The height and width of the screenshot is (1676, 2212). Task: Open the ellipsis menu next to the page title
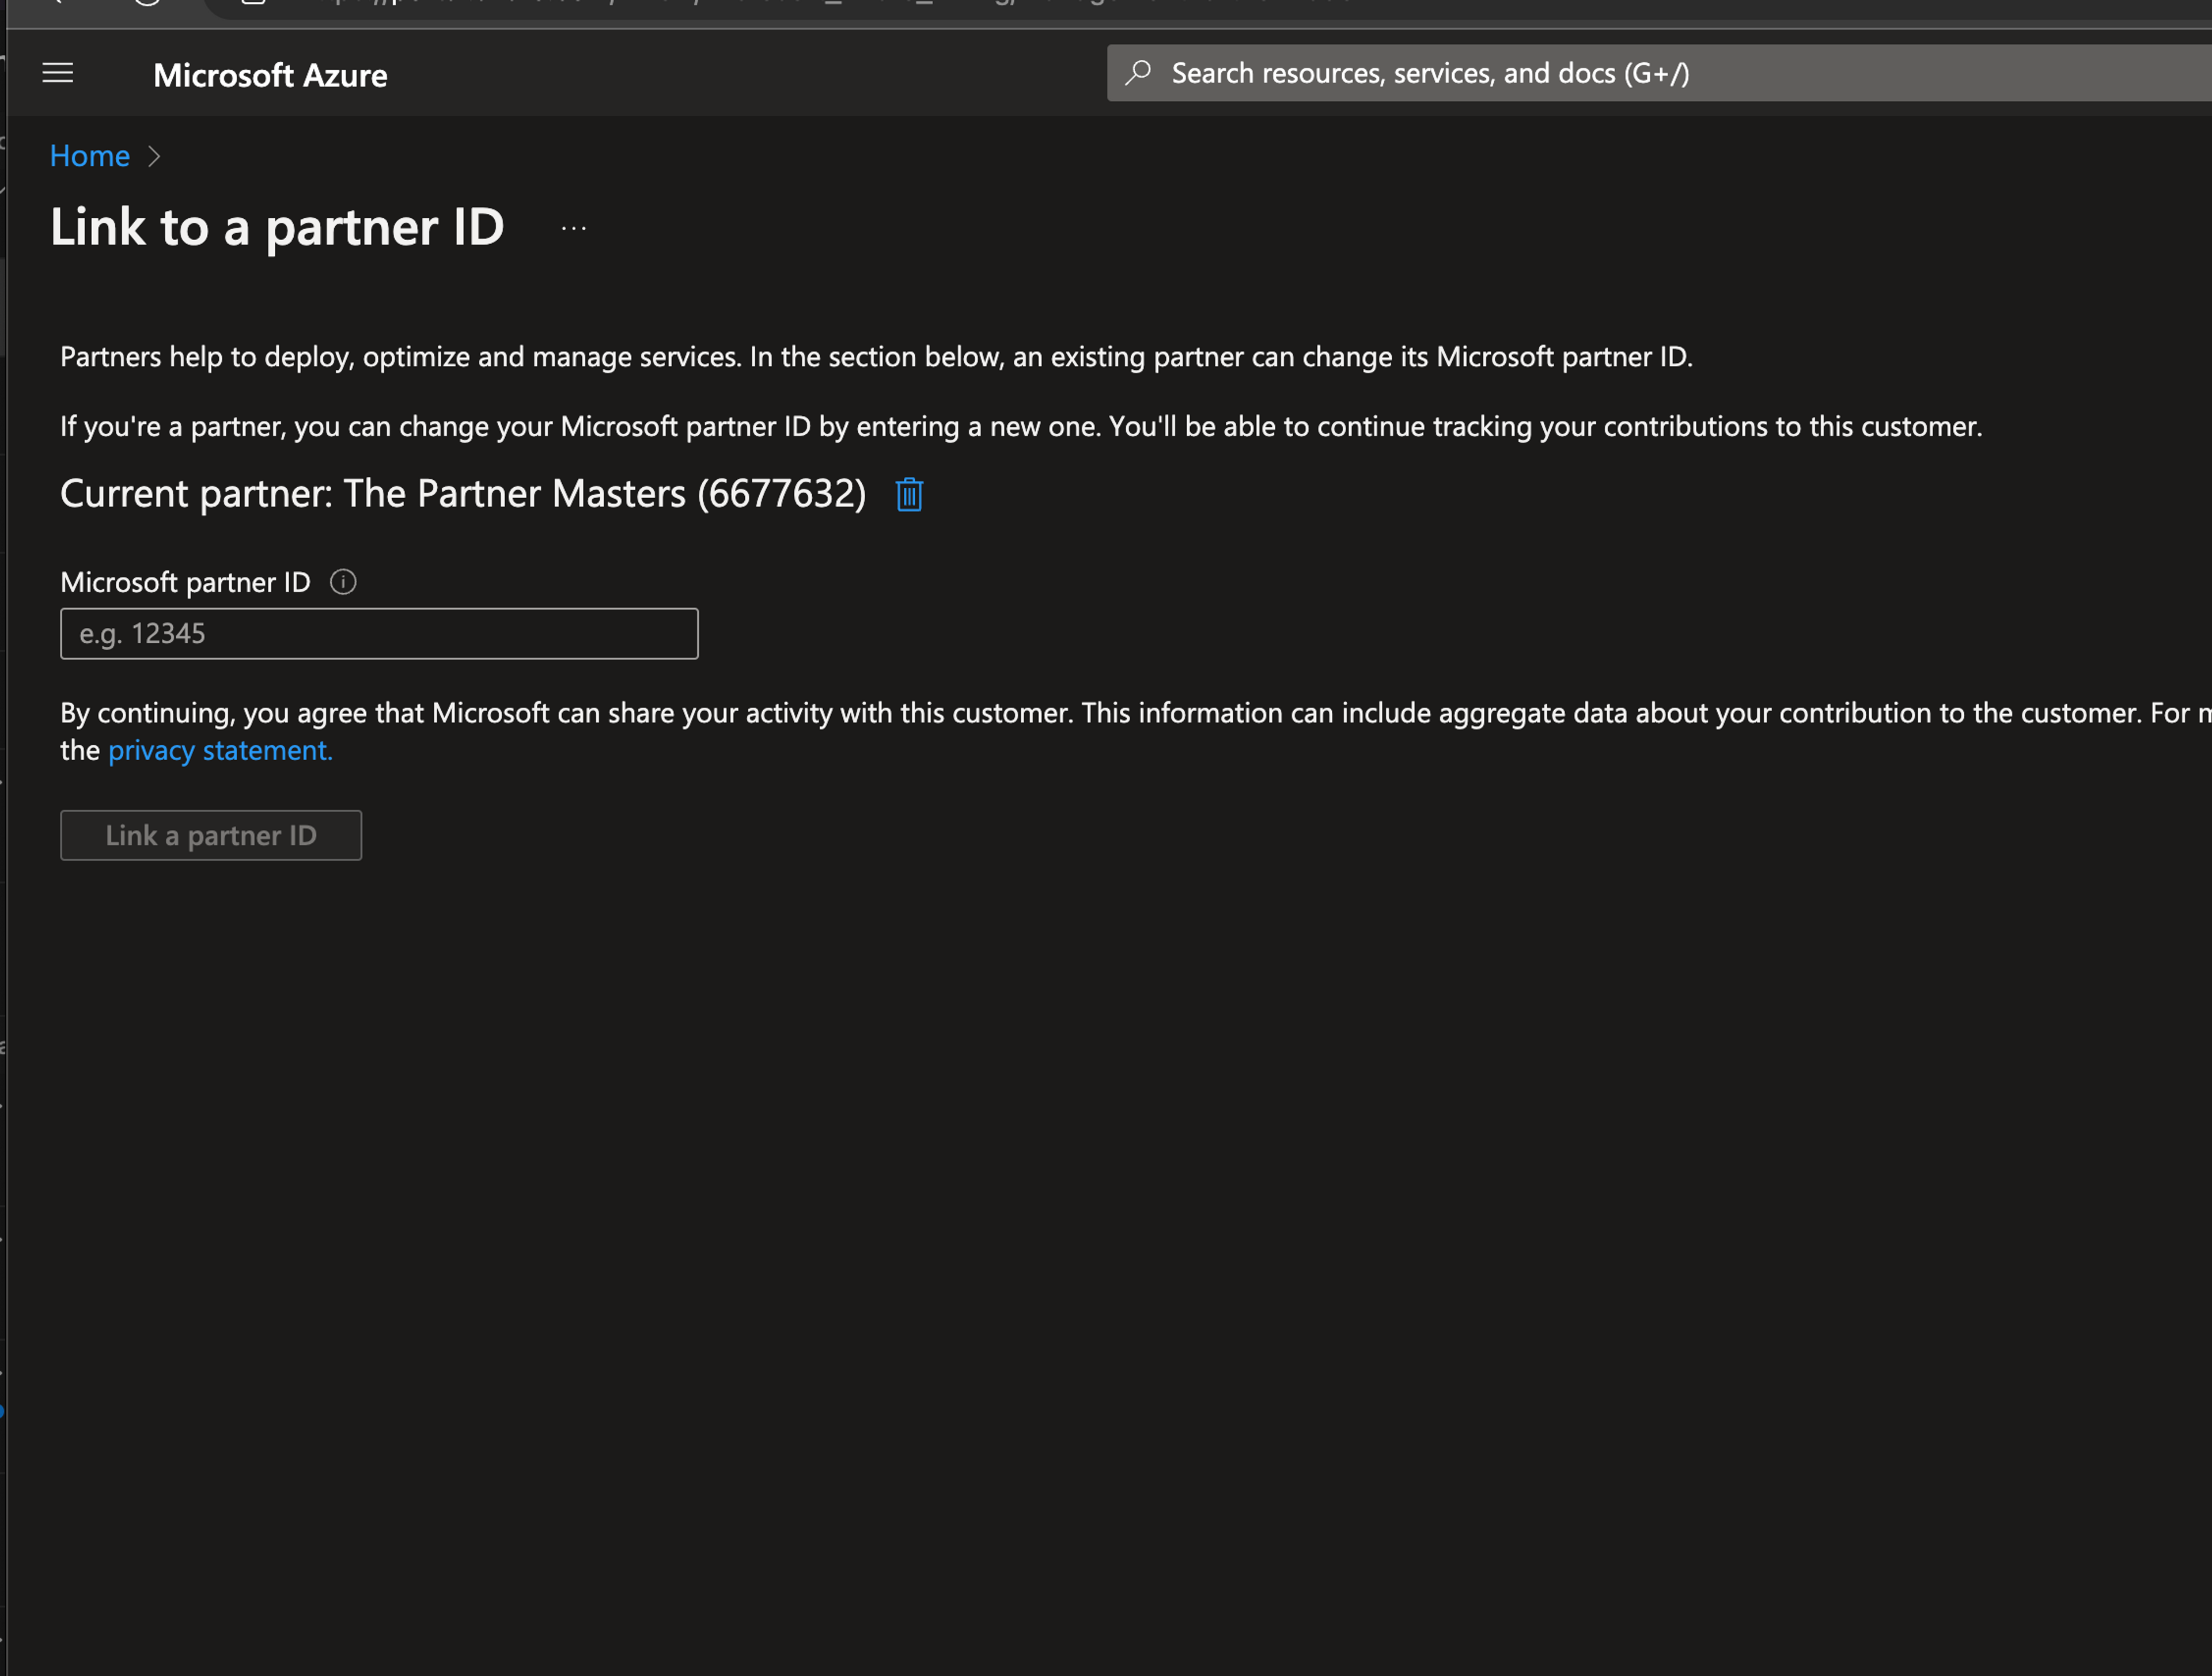pos(574,228)
